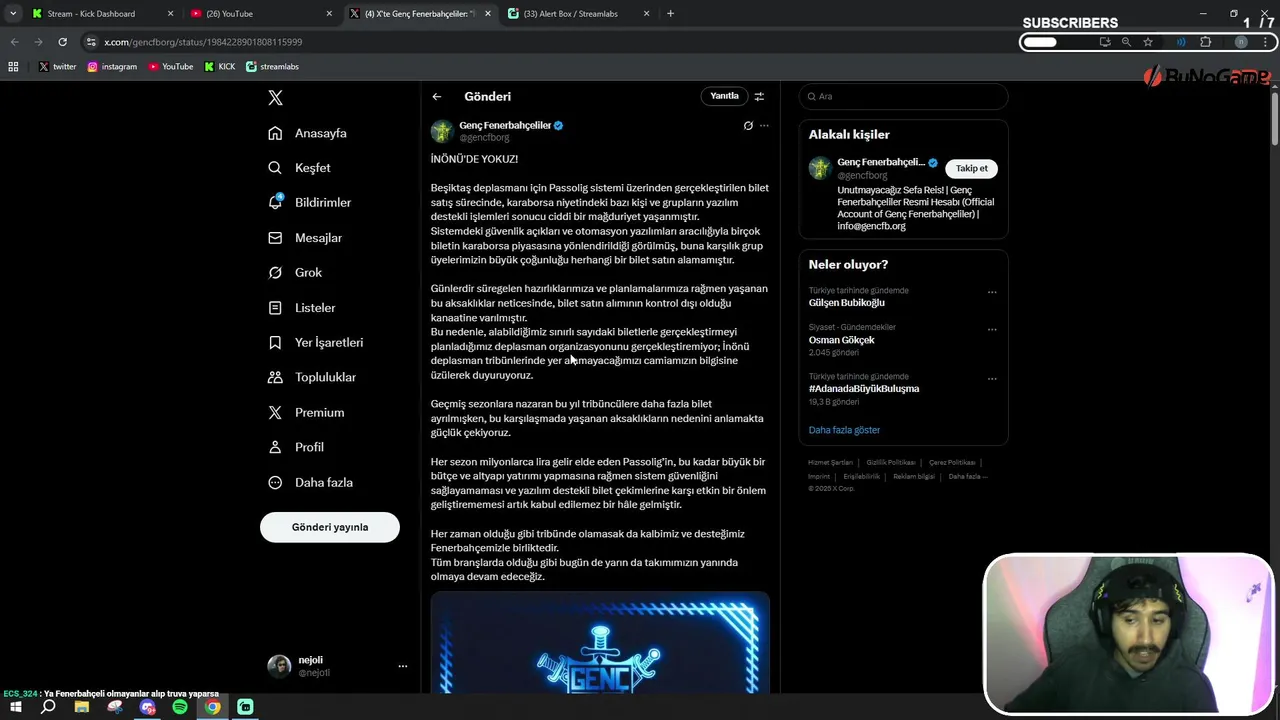Open KICK bookmark
Viewport: 1280px width, 720px height.
(x=220, y=67)
